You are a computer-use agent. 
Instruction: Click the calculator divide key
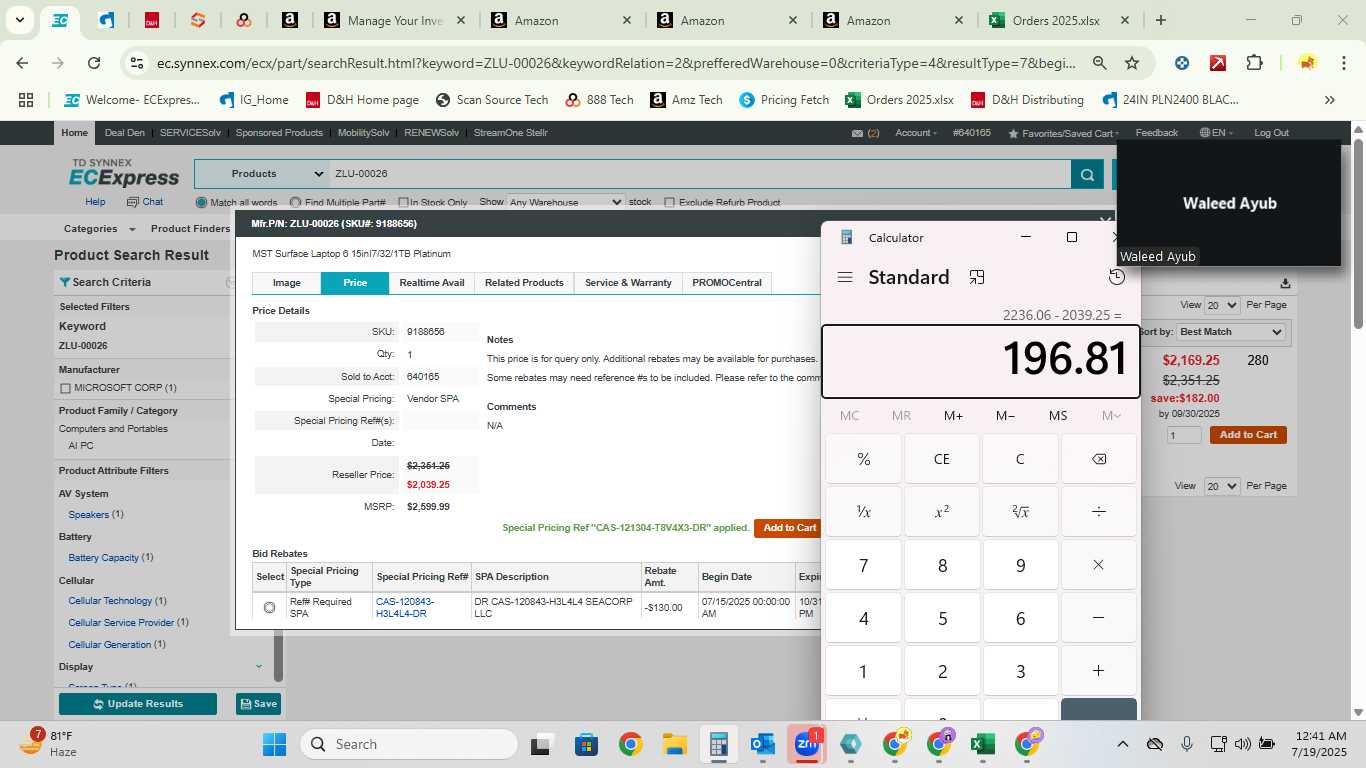pyautogui.click(x=1098, y=512)
